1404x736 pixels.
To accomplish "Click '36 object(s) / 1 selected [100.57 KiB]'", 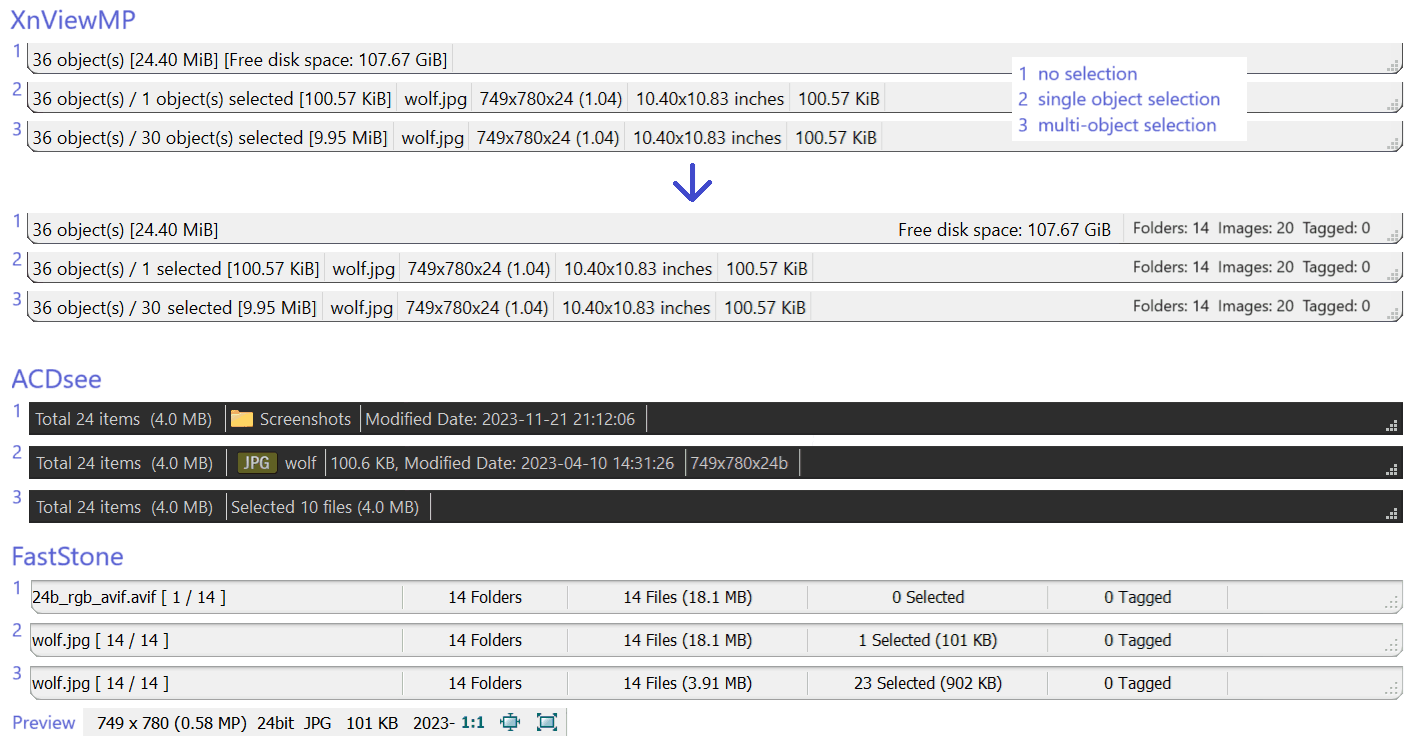I will click(x=176, y=269).
